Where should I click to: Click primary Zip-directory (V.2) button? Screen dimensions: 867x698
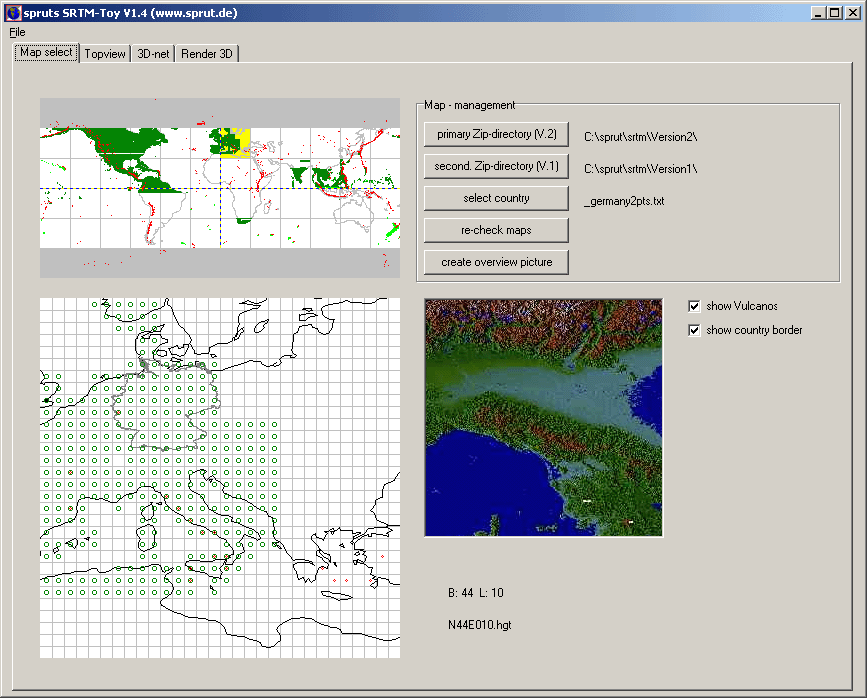click(496, 134)
